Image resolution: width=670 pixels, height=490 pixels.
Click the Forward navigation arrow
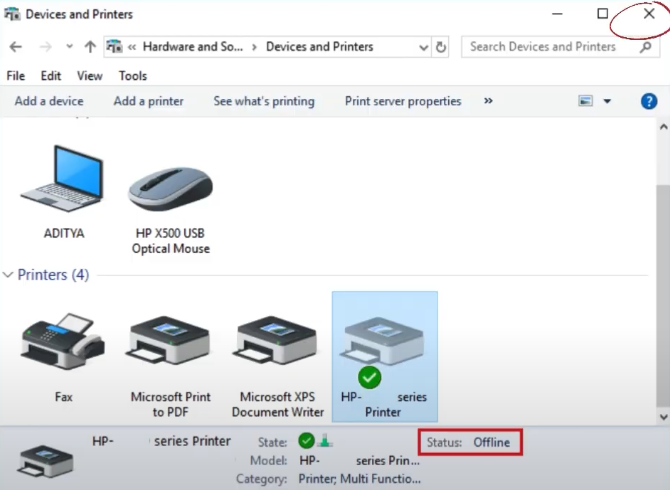click(x=45, y=47)
